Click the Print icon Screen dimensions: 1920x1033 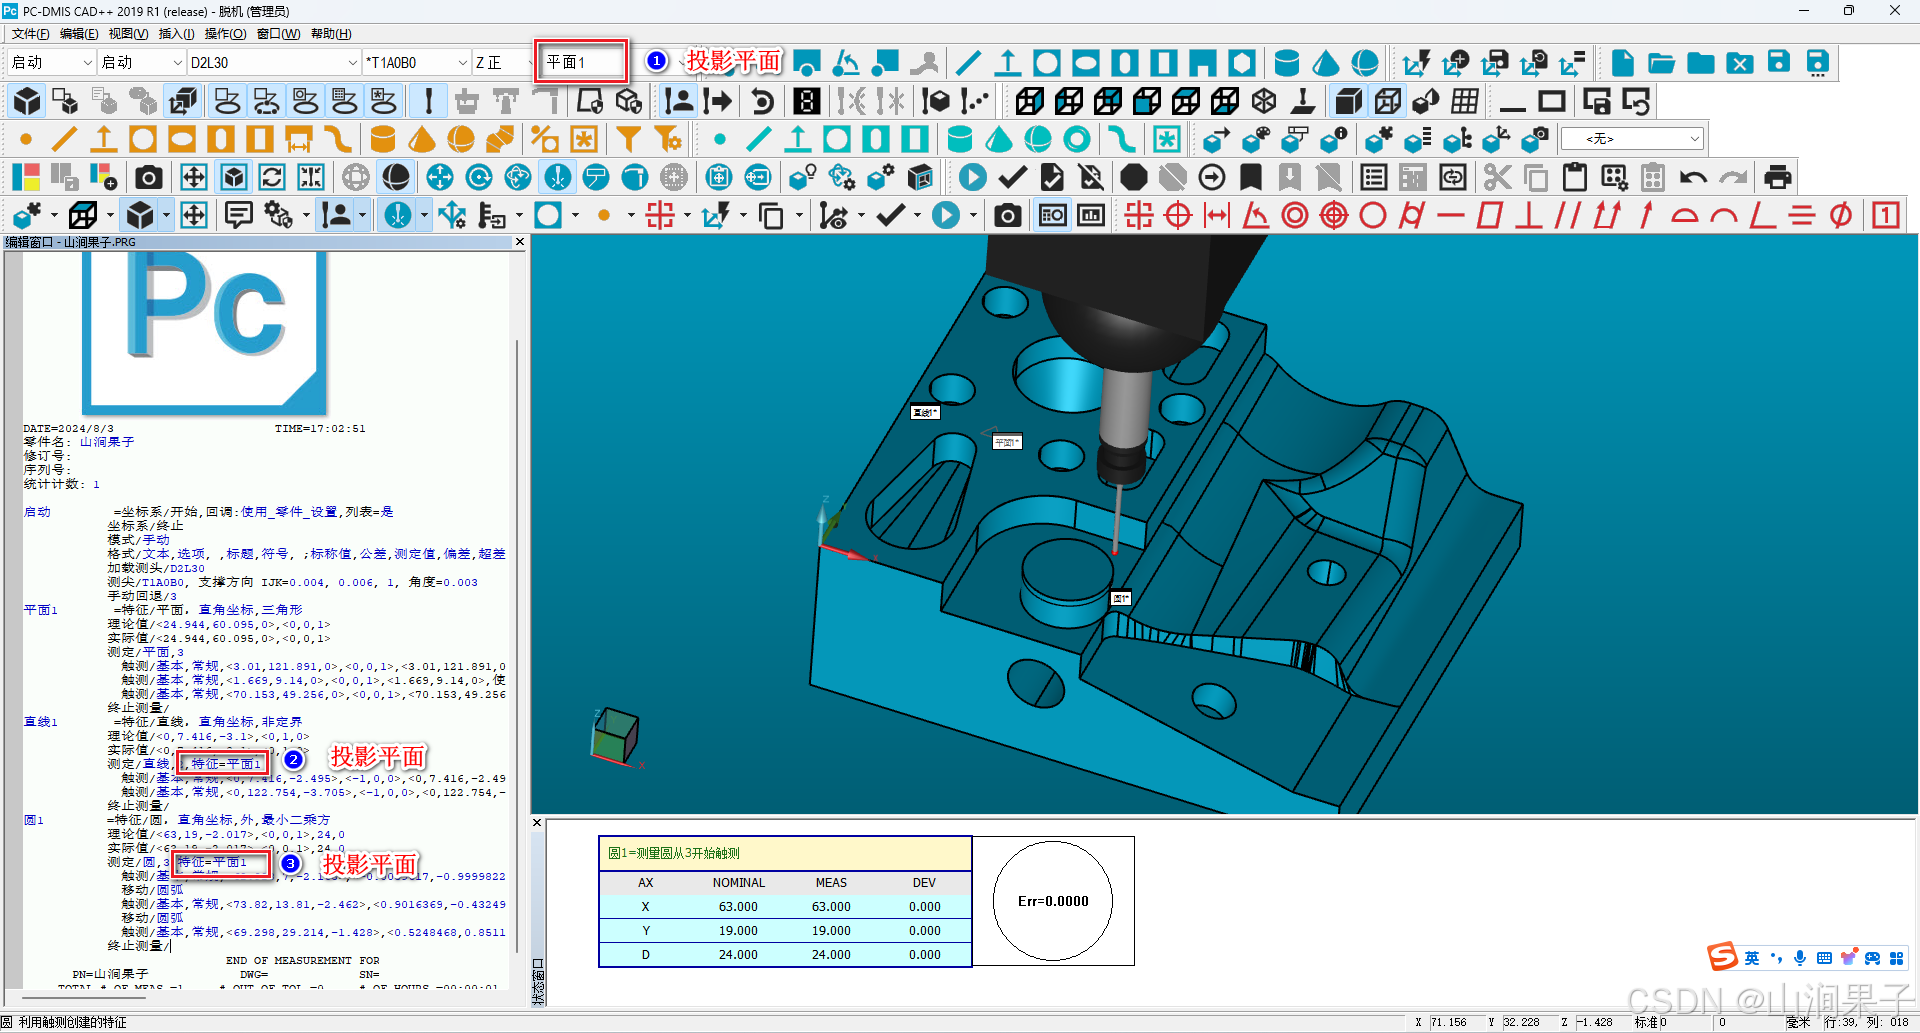point(1777,177)
